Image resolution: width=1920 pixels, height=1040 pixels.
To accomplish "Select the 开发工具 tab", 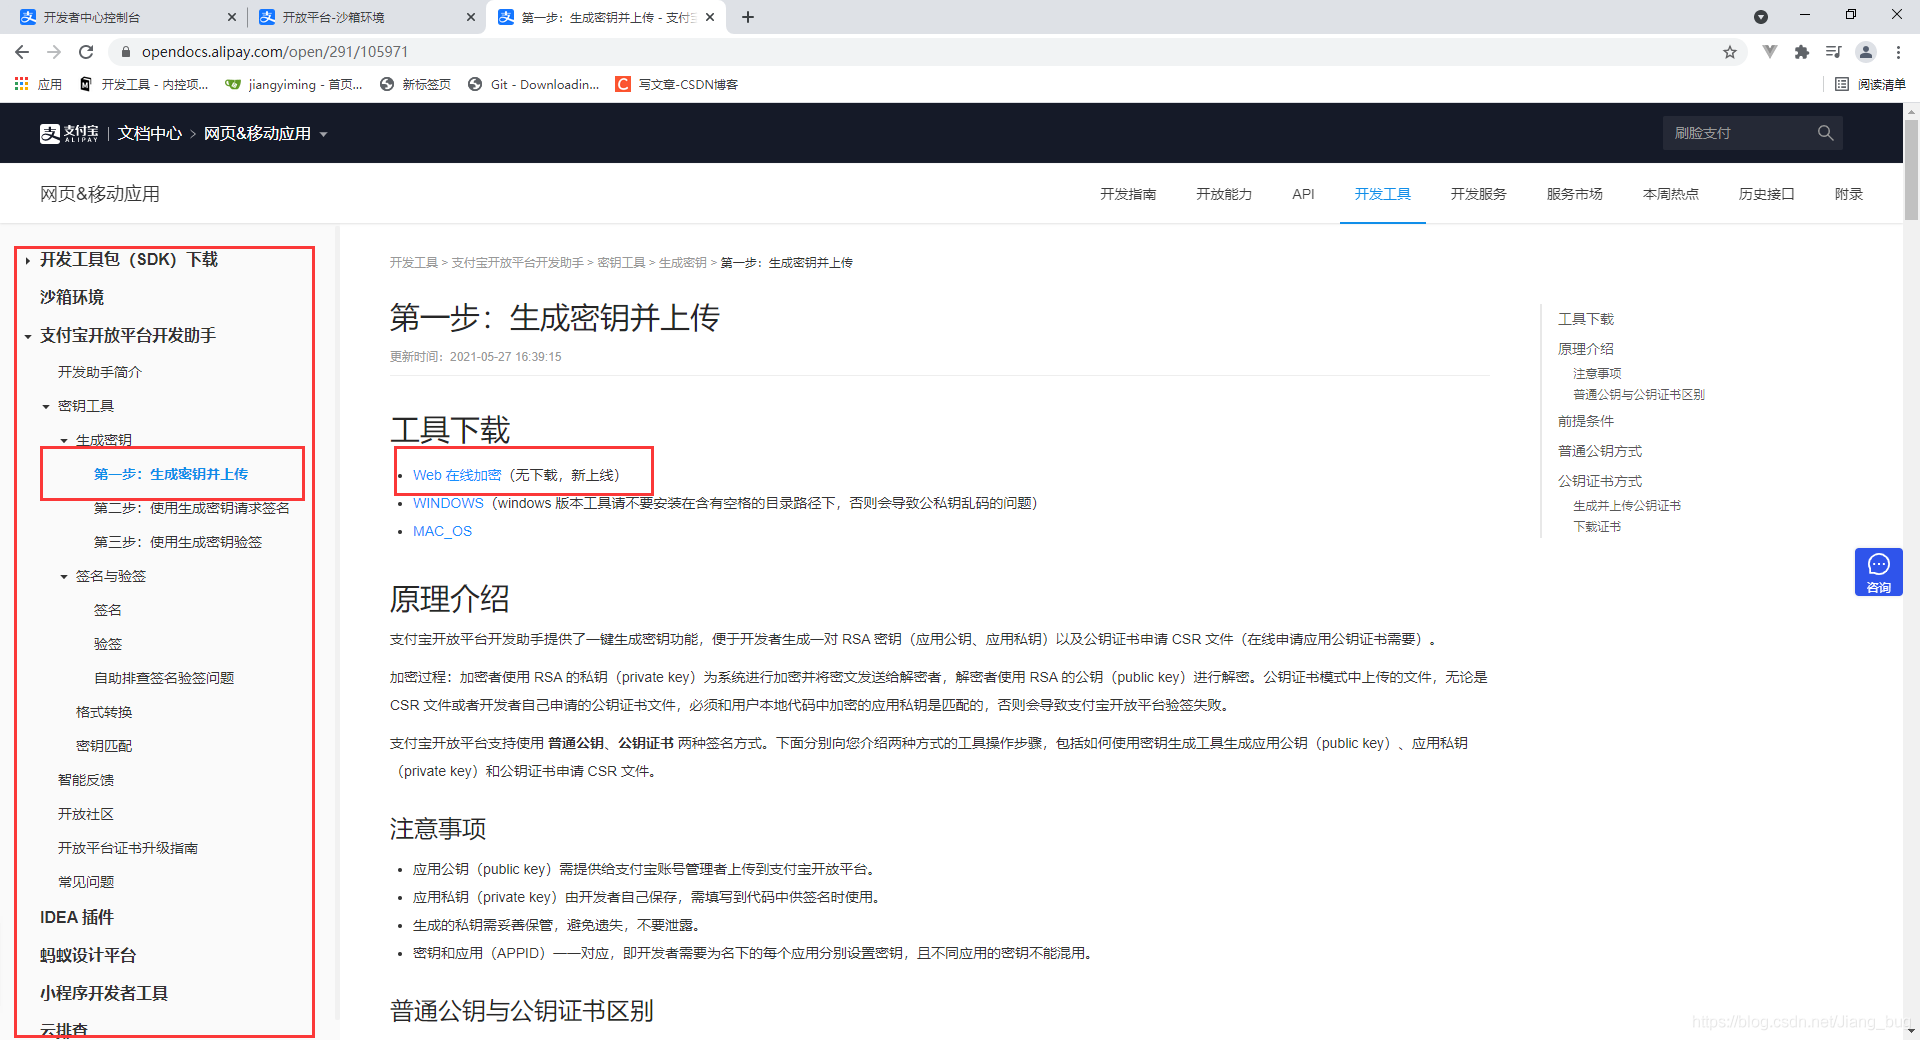I will click(1383, 194).
